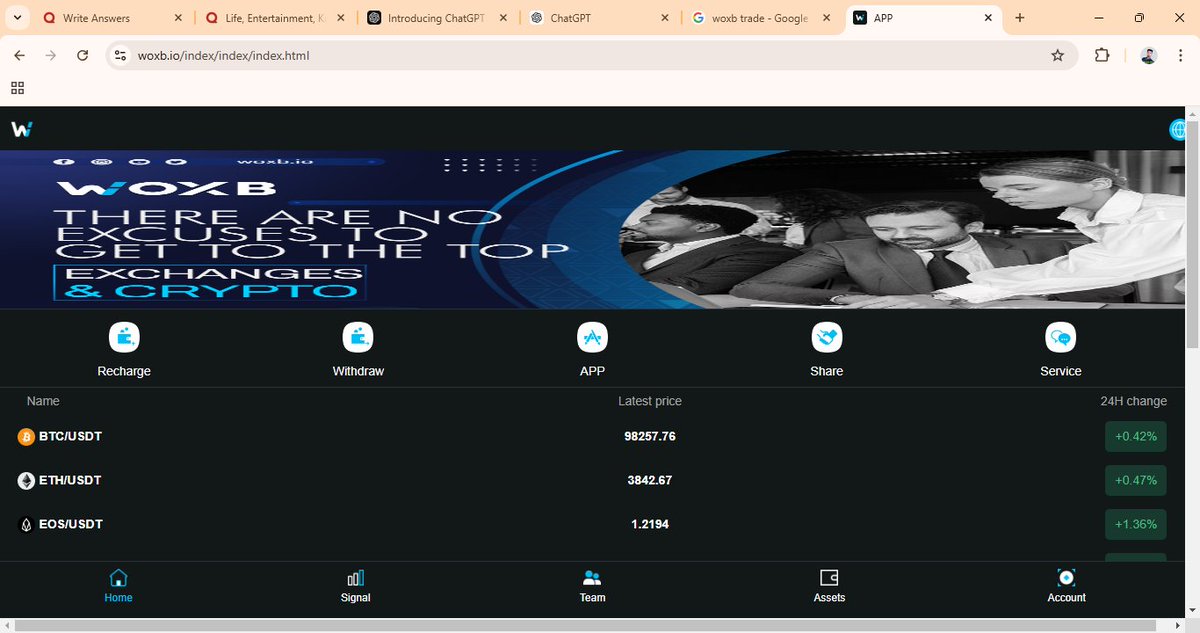Click the ETH/USDT pair name
The width and height of the screenshot is (1200, 633).
tap(70, 481)
